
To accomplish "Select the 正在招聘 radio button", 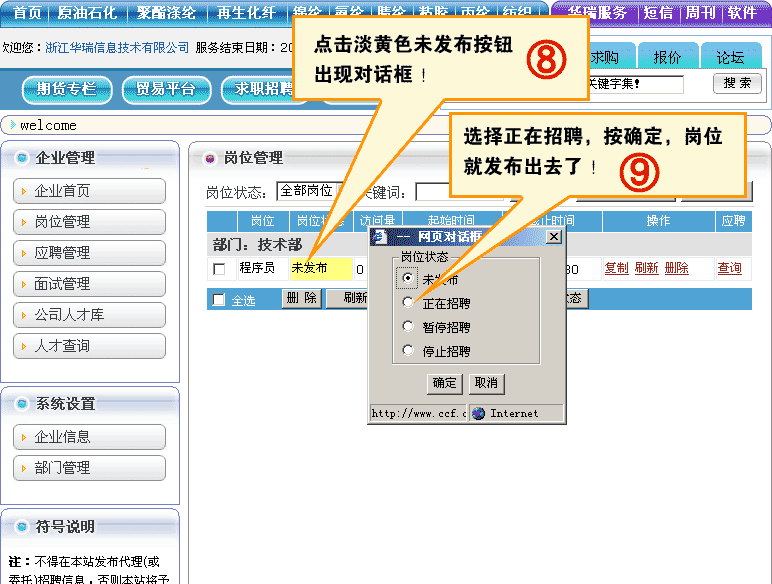I will click(x=407, y=303).
